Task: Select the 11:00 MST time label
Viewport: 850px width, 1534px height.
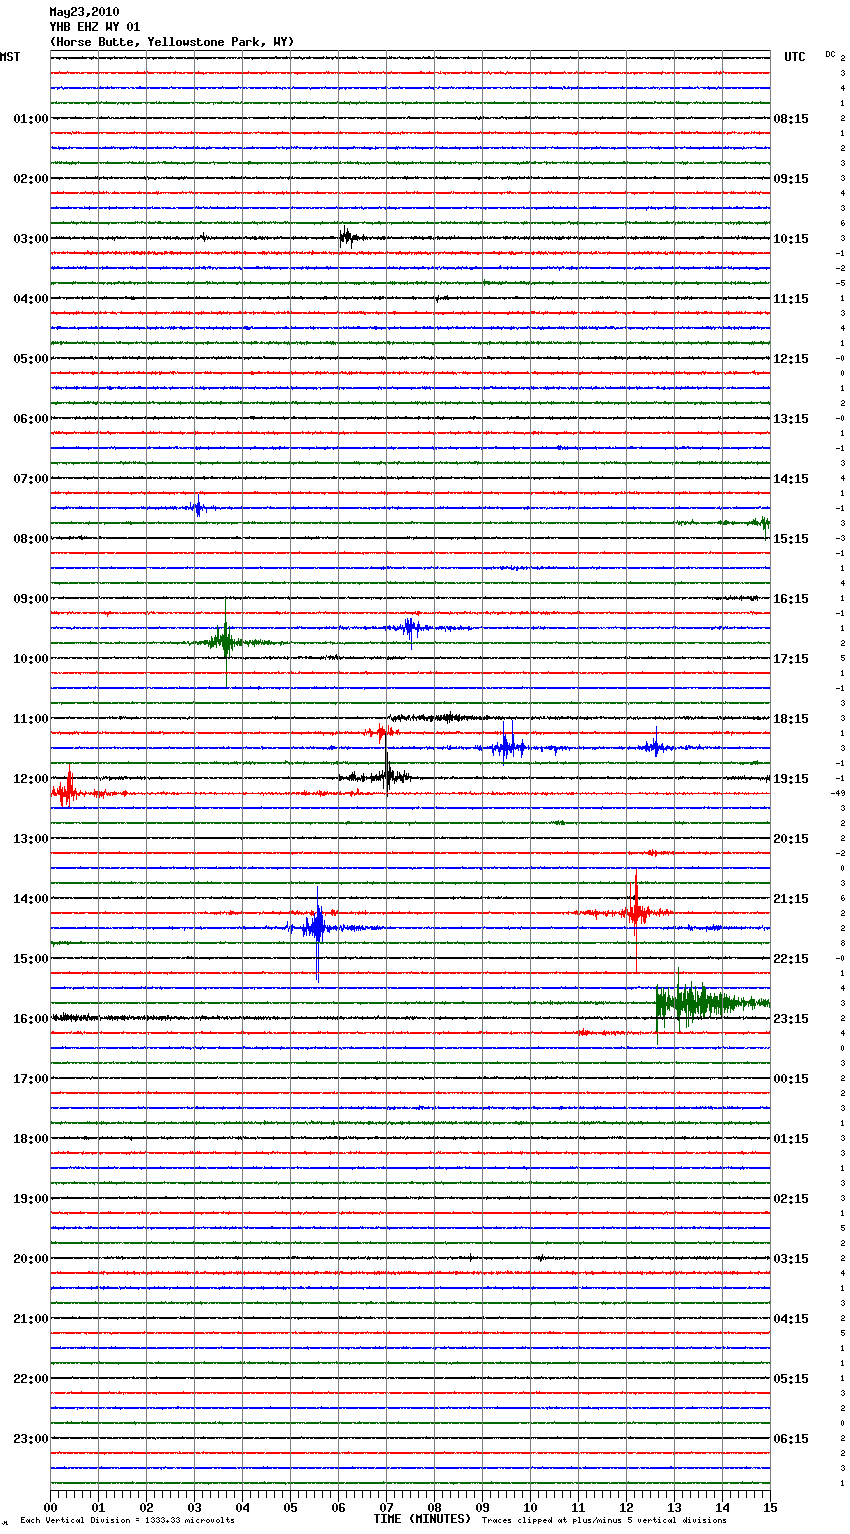Action: click(31, 719)
